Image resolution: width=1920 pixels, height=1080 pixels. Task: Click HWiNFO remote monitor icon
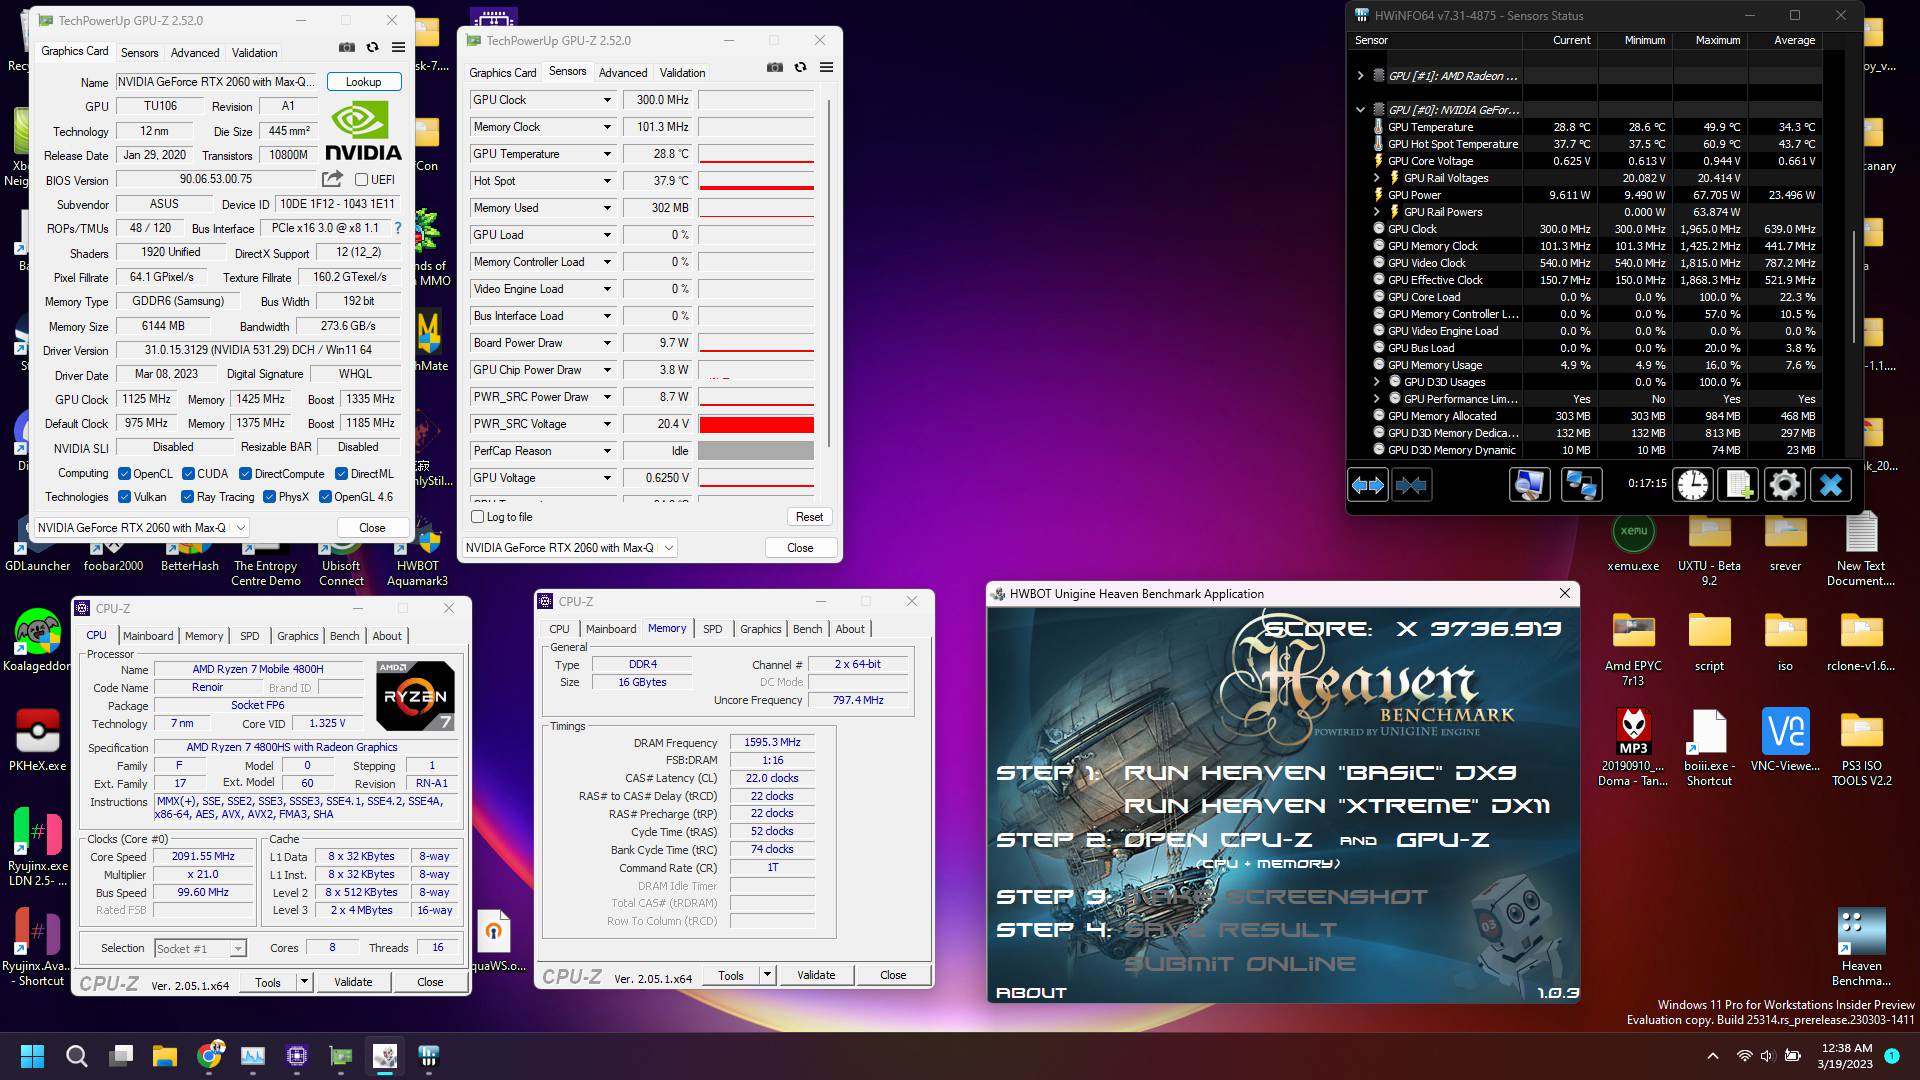click(1529, 485)
